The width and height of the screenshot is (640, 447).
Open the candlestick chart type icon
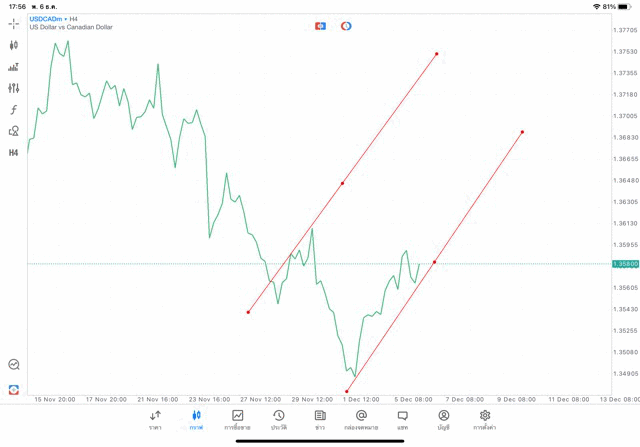point(14,45)
